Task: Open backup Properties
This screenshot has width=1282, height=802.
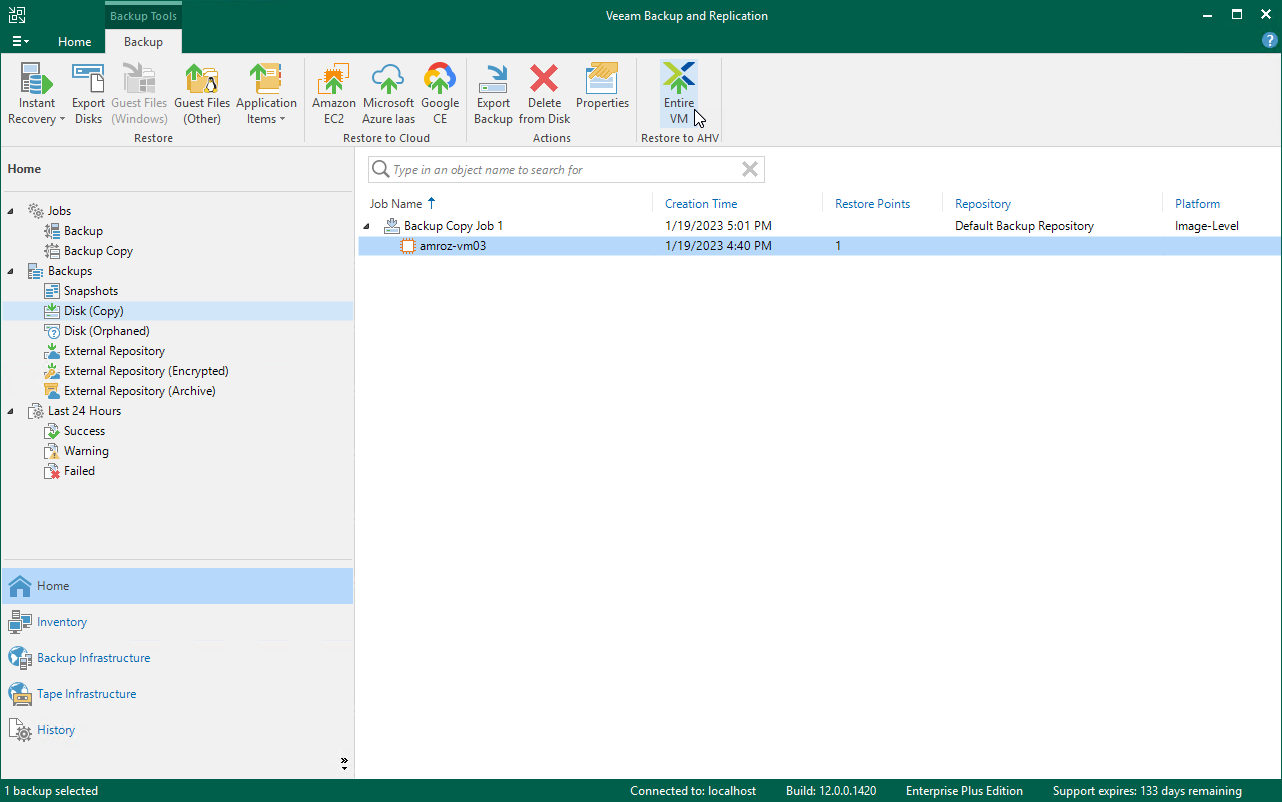Action: (x=602, y=86)
